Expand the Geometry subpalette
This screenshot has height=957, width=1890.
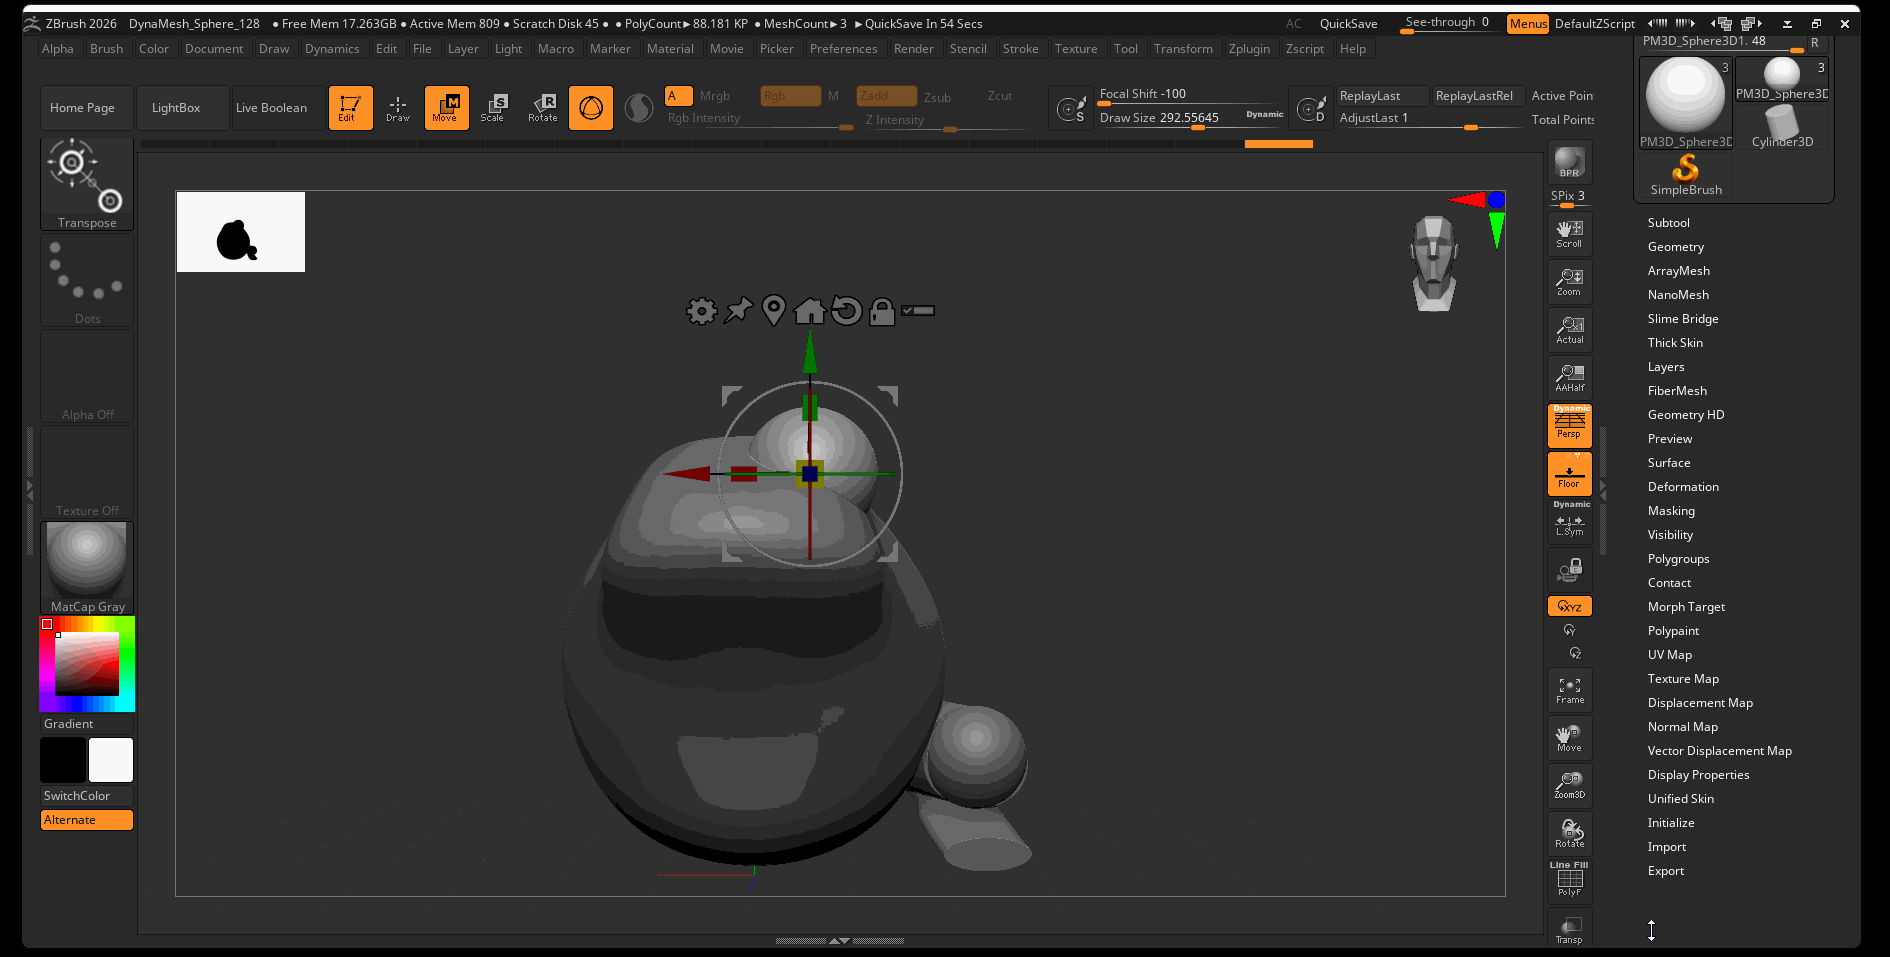1675,247
